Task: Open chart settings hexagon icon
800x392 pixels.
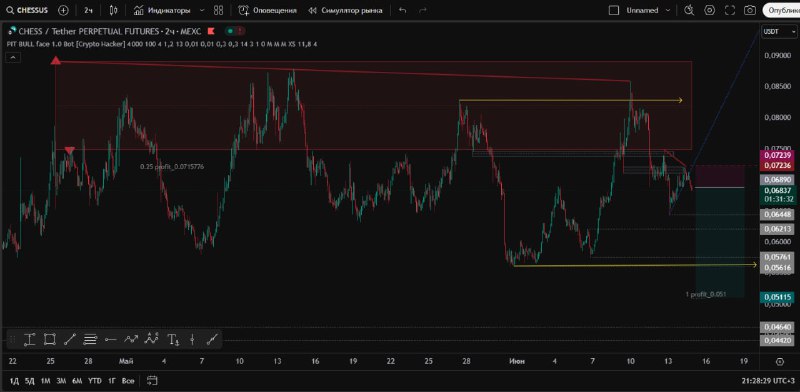Action: point(710,10)
